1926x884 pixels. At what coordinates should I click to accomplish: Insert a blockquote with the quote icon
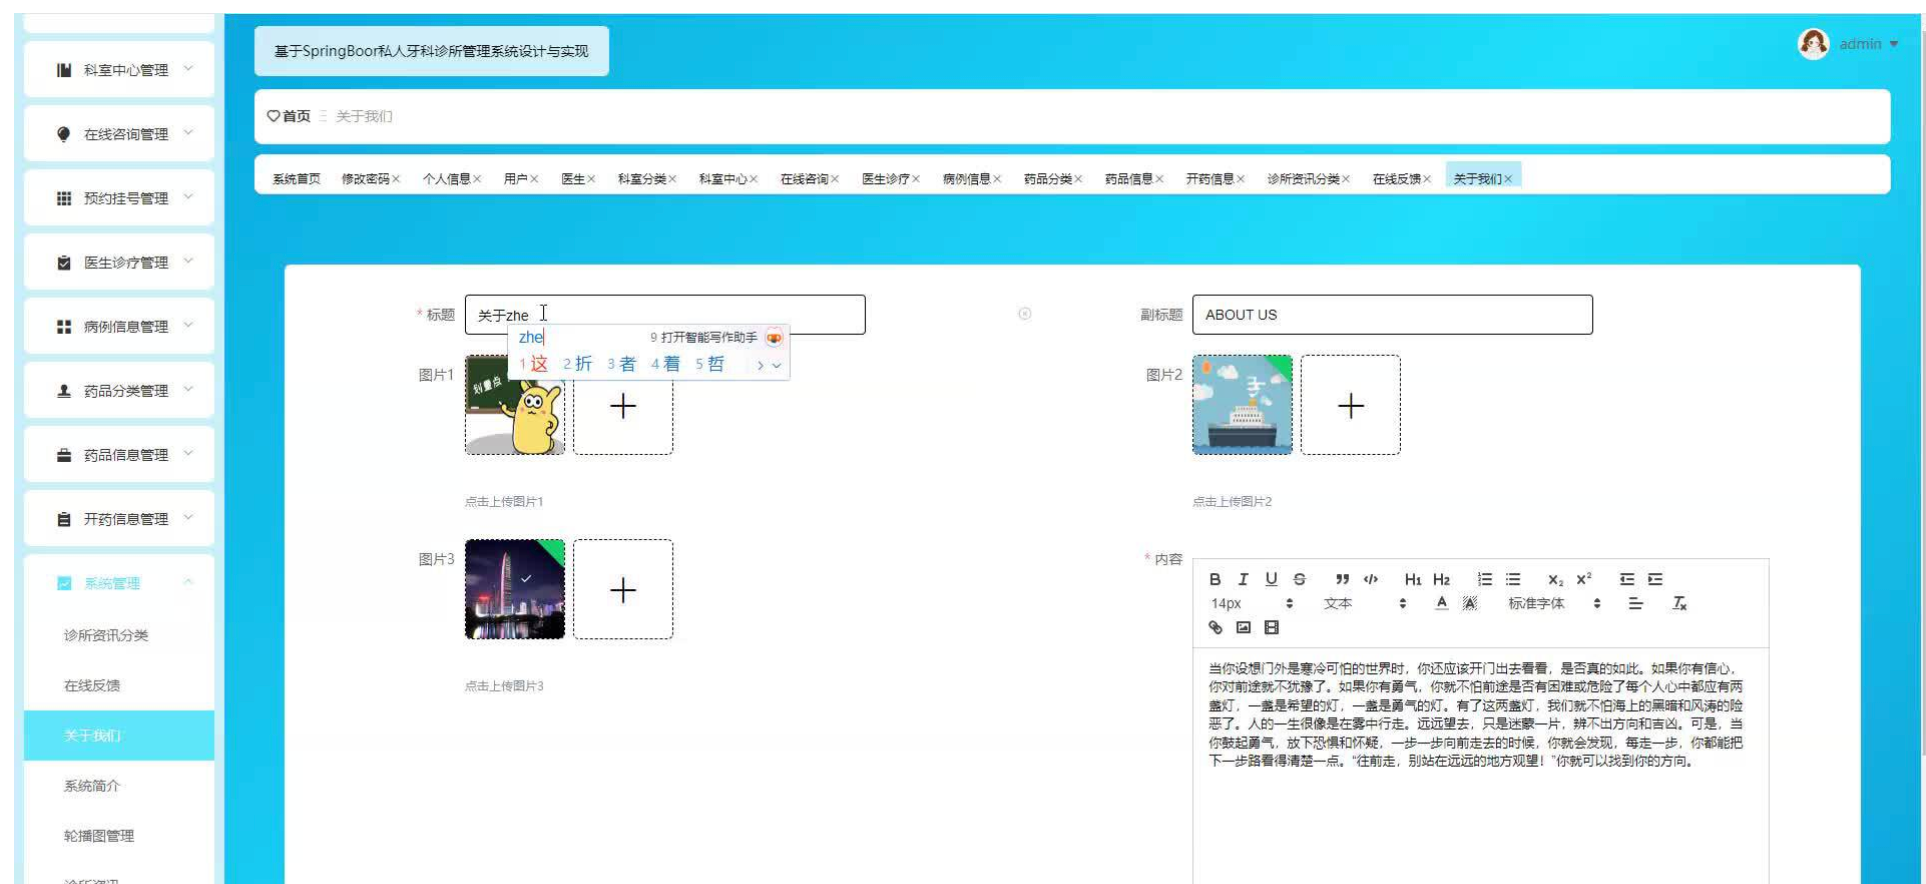[1342, 579]
